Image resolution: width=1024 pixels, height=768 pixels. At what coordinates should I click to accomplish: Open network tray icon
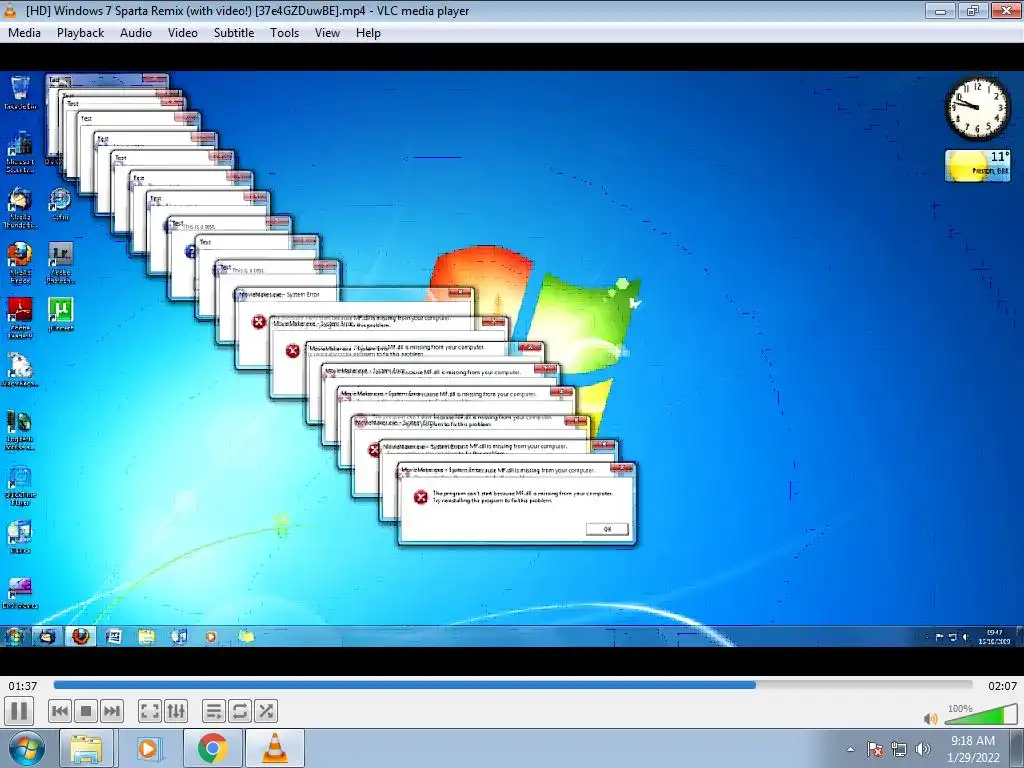click(899, 749)
